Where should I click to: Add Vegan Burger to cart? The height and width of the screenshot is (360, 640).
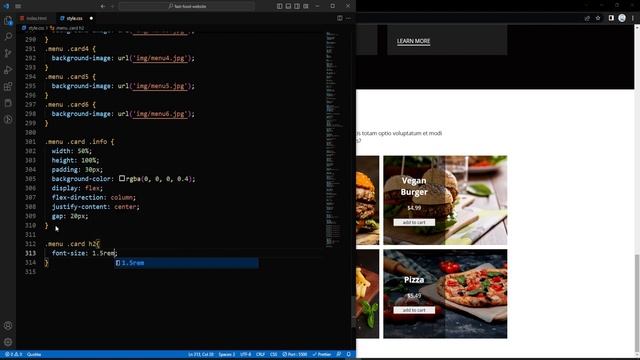coord(414,222)
